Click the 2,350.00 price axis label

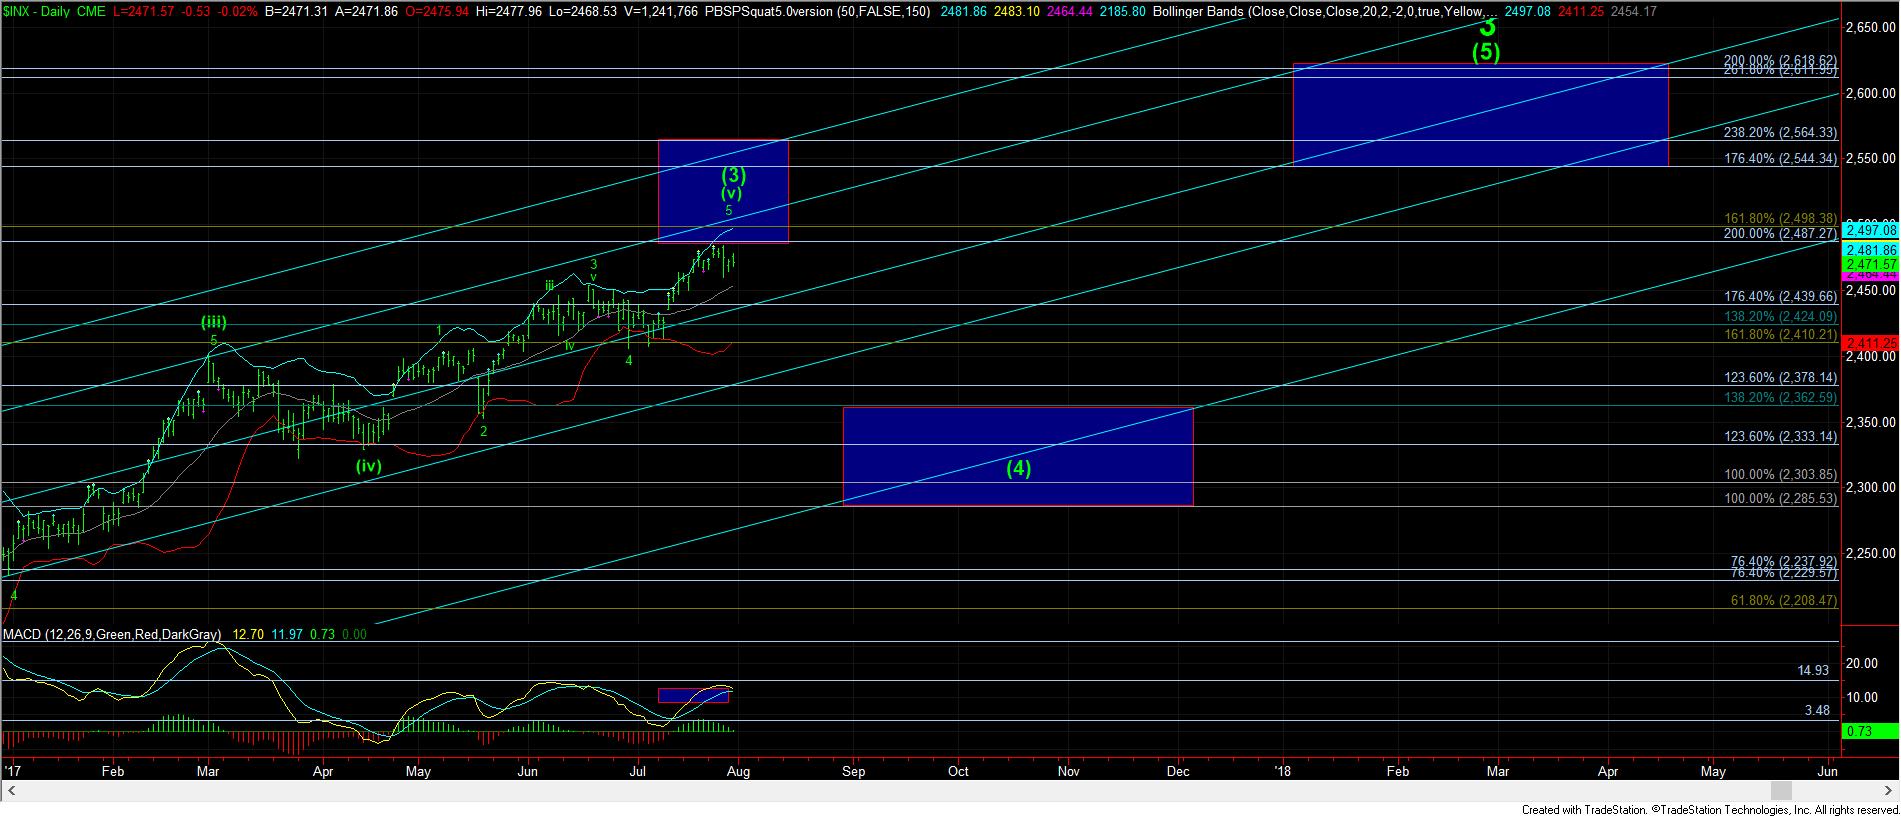click(1871, 422)
